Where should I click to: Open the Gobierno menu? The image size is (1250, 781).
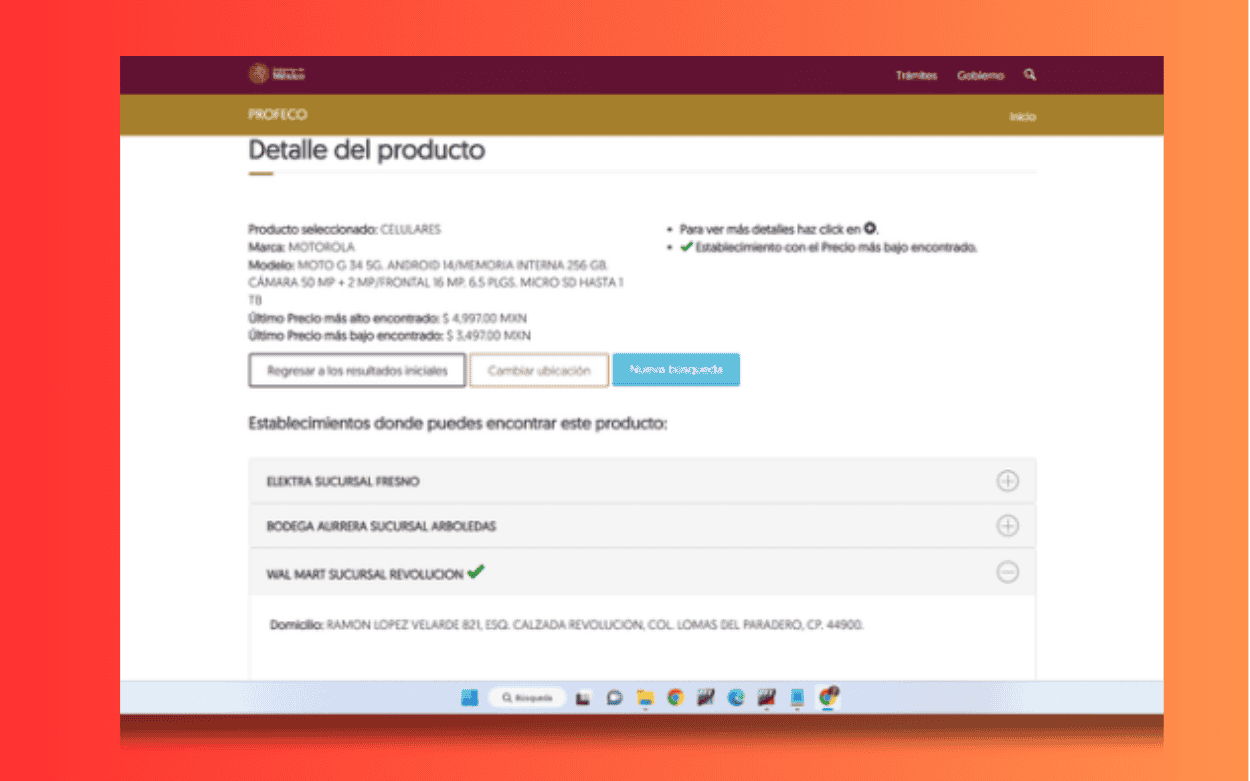980,76
